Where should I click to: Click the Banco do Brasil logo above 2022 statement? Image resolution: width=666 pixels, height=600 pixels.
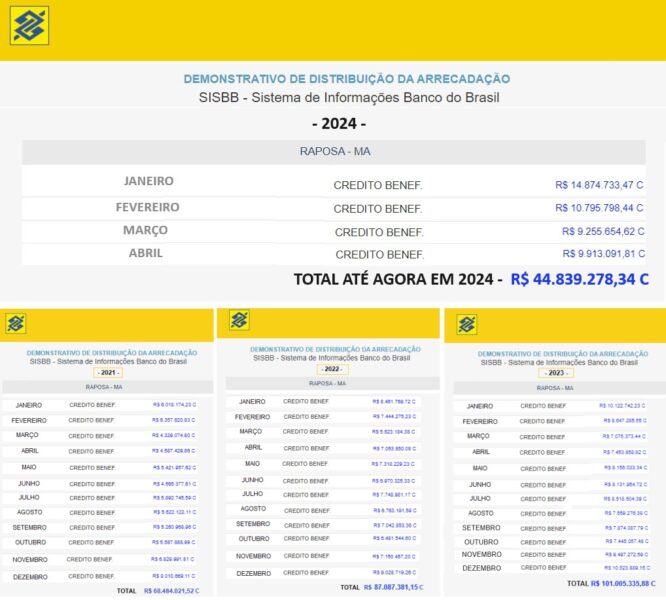click(x=239, y=320)
